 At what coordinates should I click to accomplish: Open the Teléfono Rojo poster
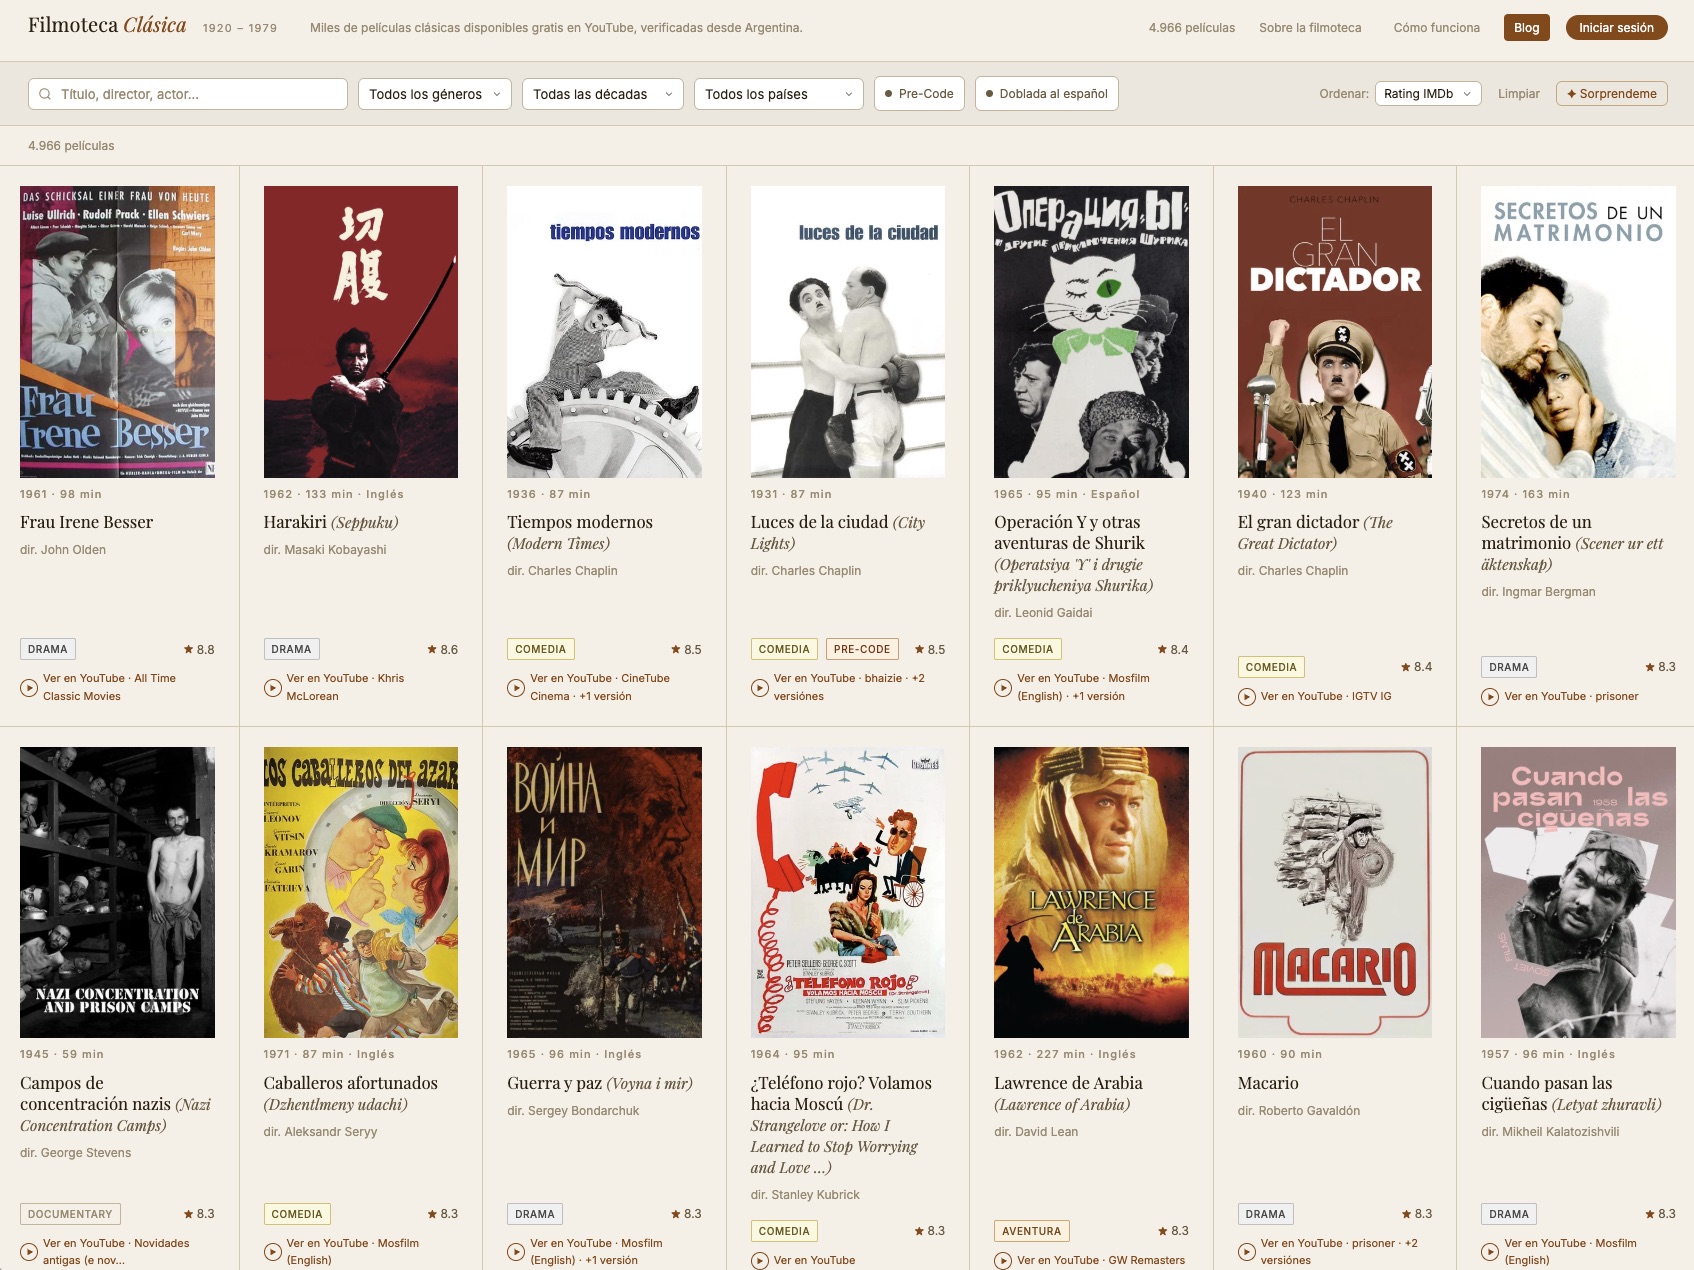click(x=848, y=892)
